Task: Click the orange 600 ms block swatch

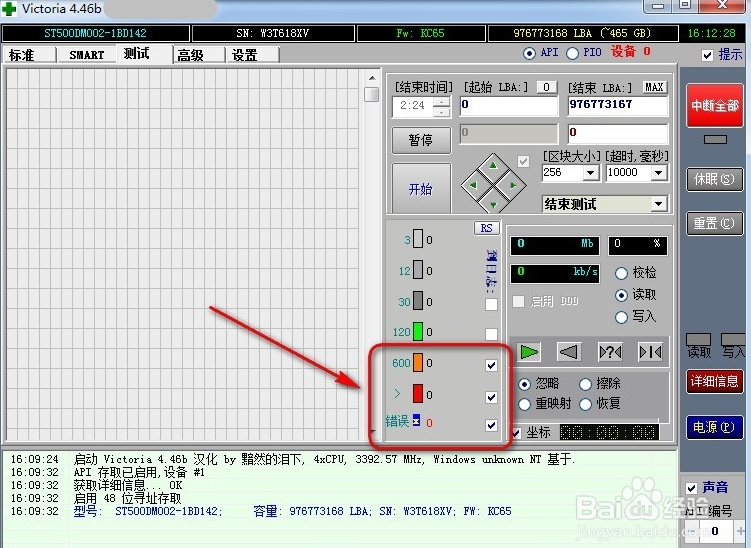Action: (418, 363)
